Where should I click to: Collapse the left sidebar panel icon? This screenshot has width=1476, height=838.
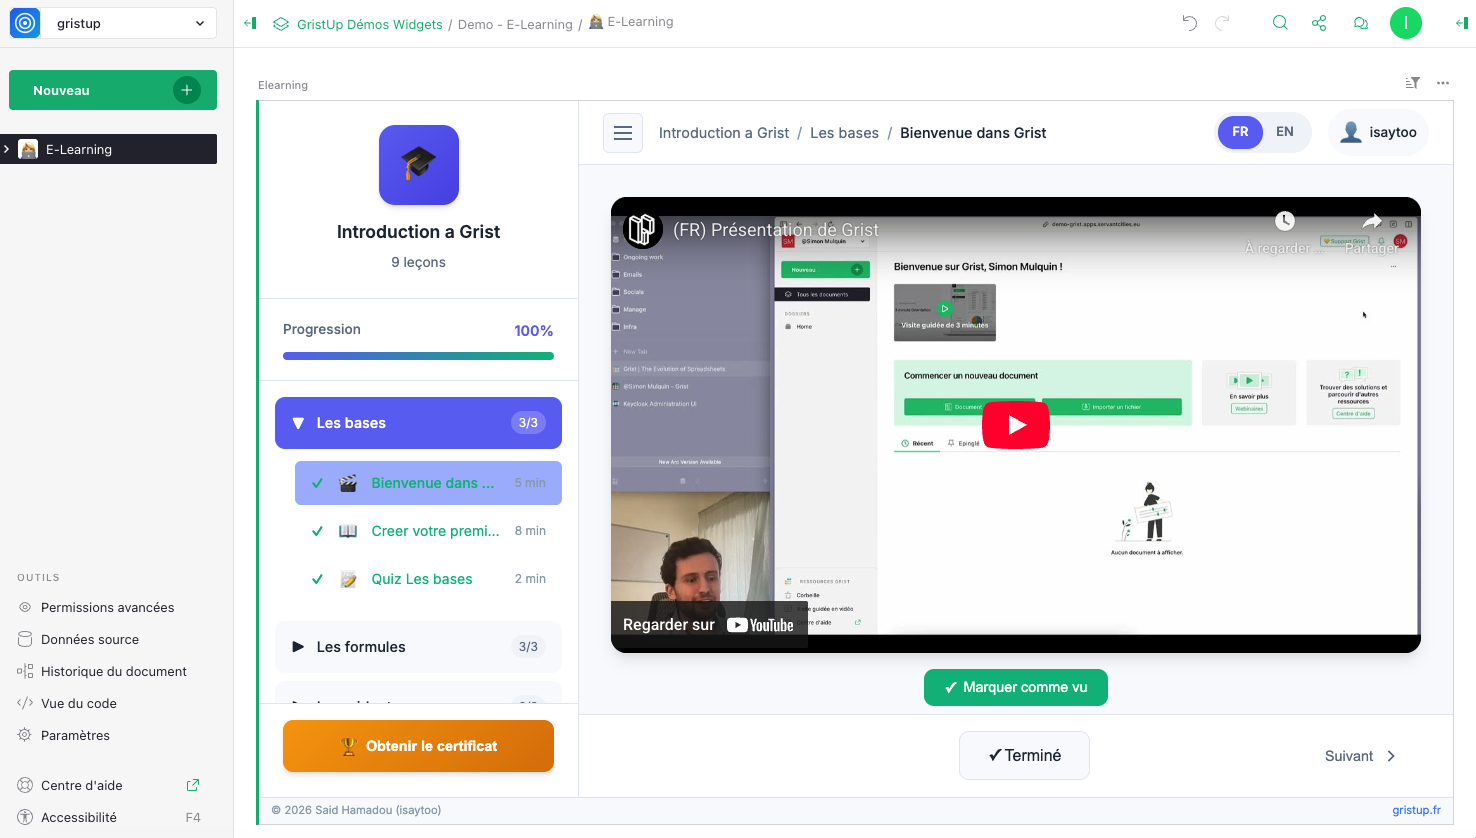tap(250, 23)
